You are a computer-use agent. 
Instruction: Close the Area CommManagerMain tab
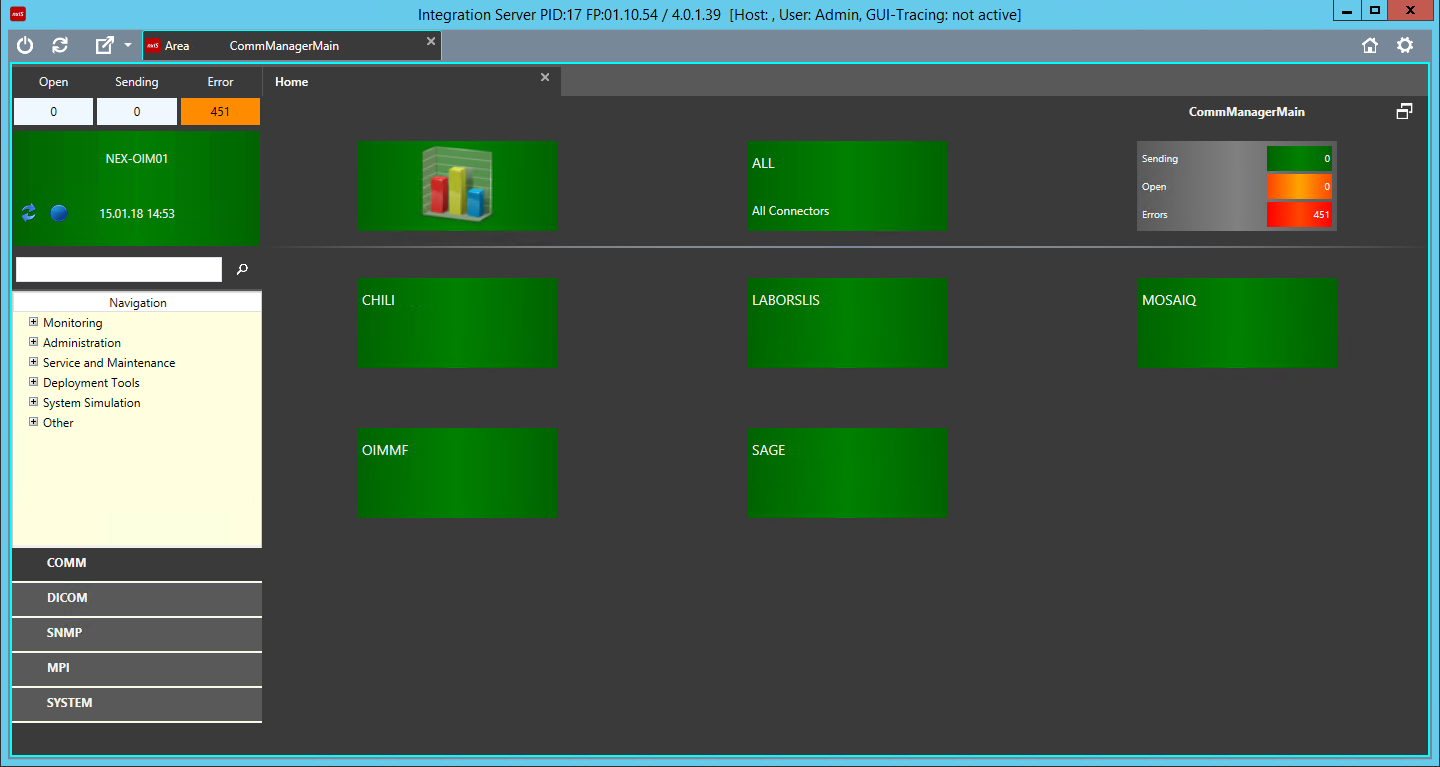(x=431, y=41)
